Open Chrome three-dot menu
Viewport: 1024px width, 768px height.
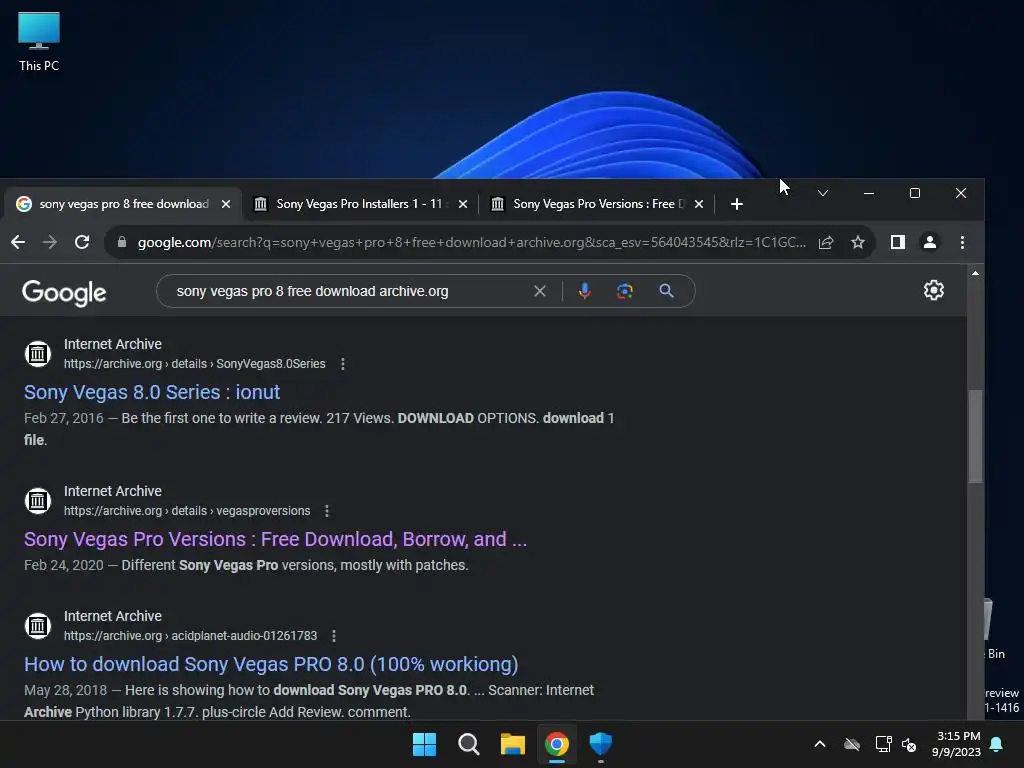point(962,242)
